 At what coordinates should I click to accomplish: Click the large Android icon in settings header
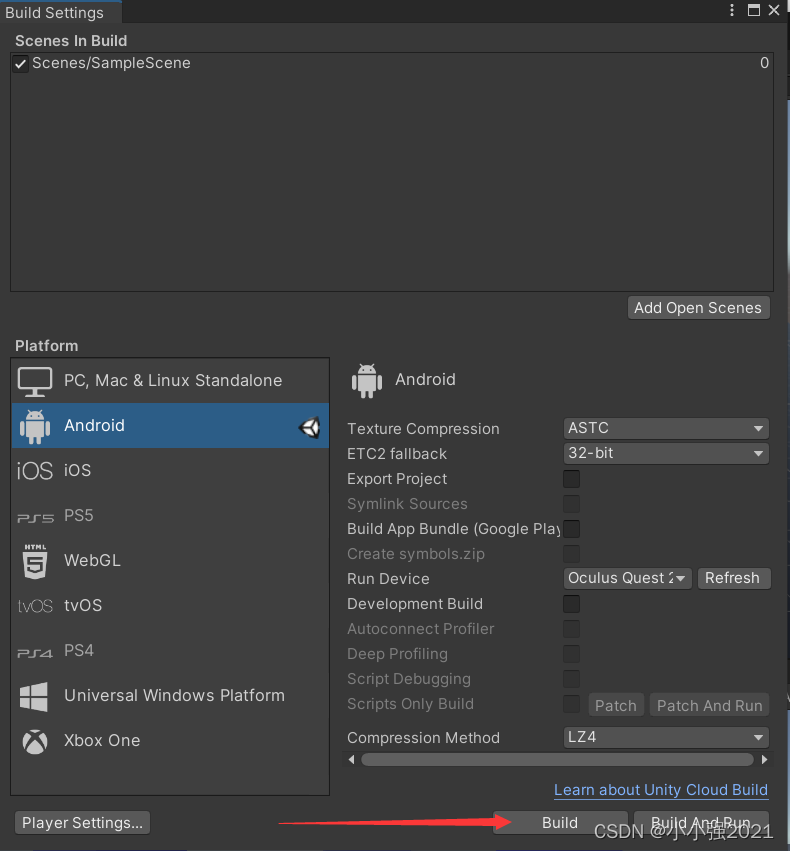click(367, 381)
